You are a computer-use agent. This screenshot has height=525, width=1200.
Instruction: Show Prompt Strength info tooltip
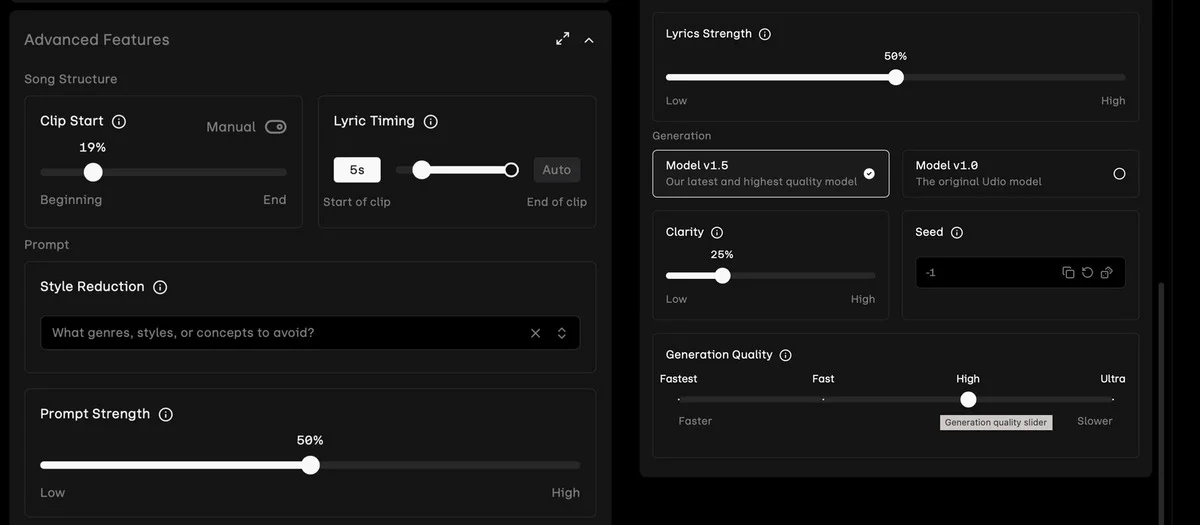(166, 415)
